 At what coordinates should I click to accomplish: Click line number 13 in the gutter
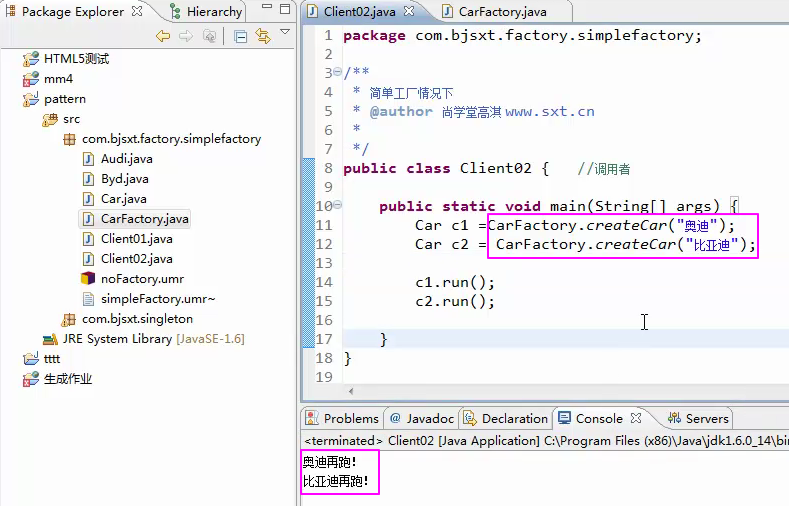click(324, 263)
